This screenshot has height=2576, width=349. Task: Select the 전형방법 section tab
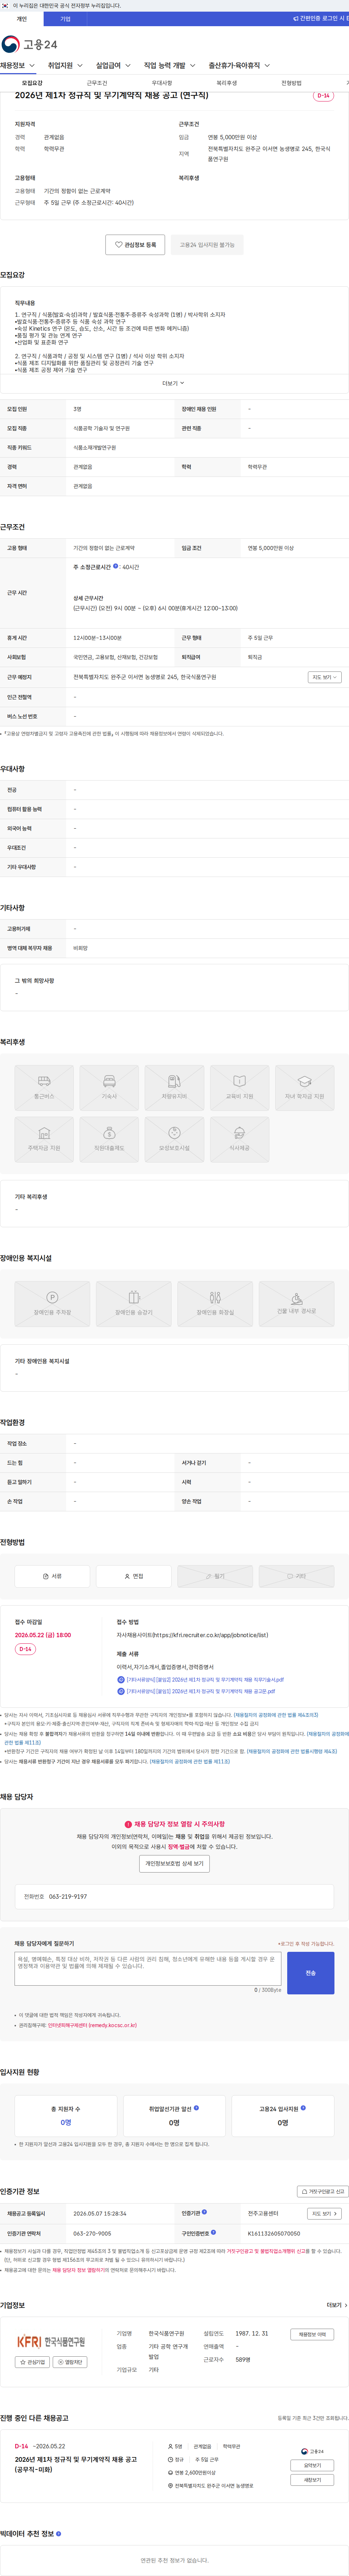click(291, 83)
